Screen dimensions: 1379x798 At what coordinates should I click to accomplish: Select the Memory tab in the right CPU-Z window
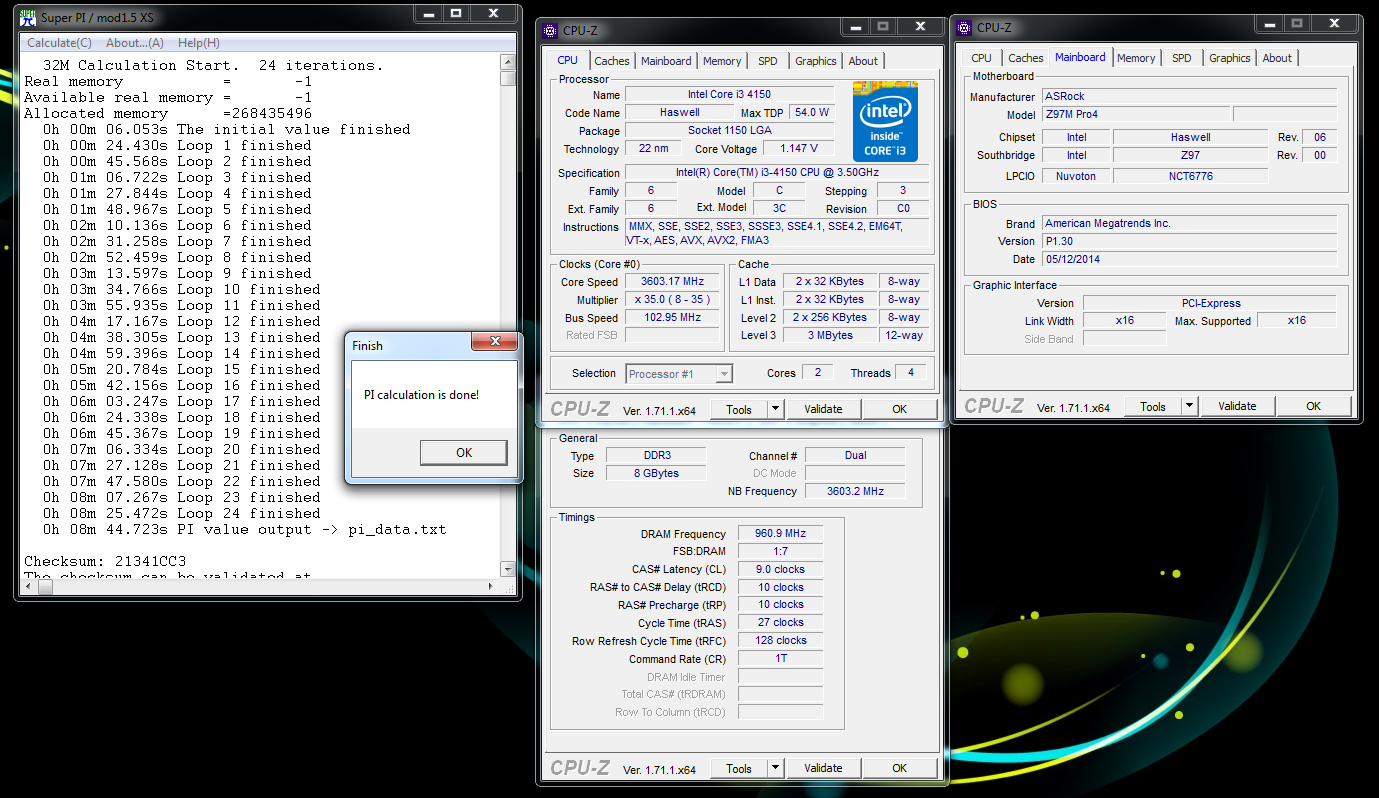[x=1136, y=58]
